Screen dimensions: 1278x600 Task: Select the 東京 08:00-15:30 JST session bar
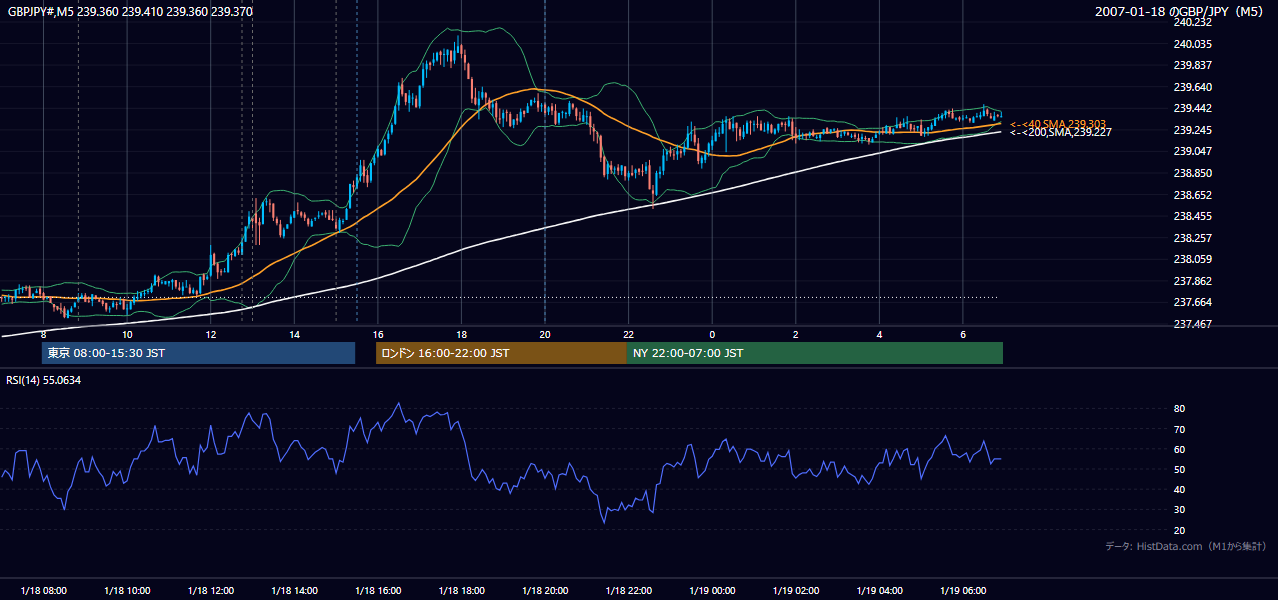click(x=198, y=353)
